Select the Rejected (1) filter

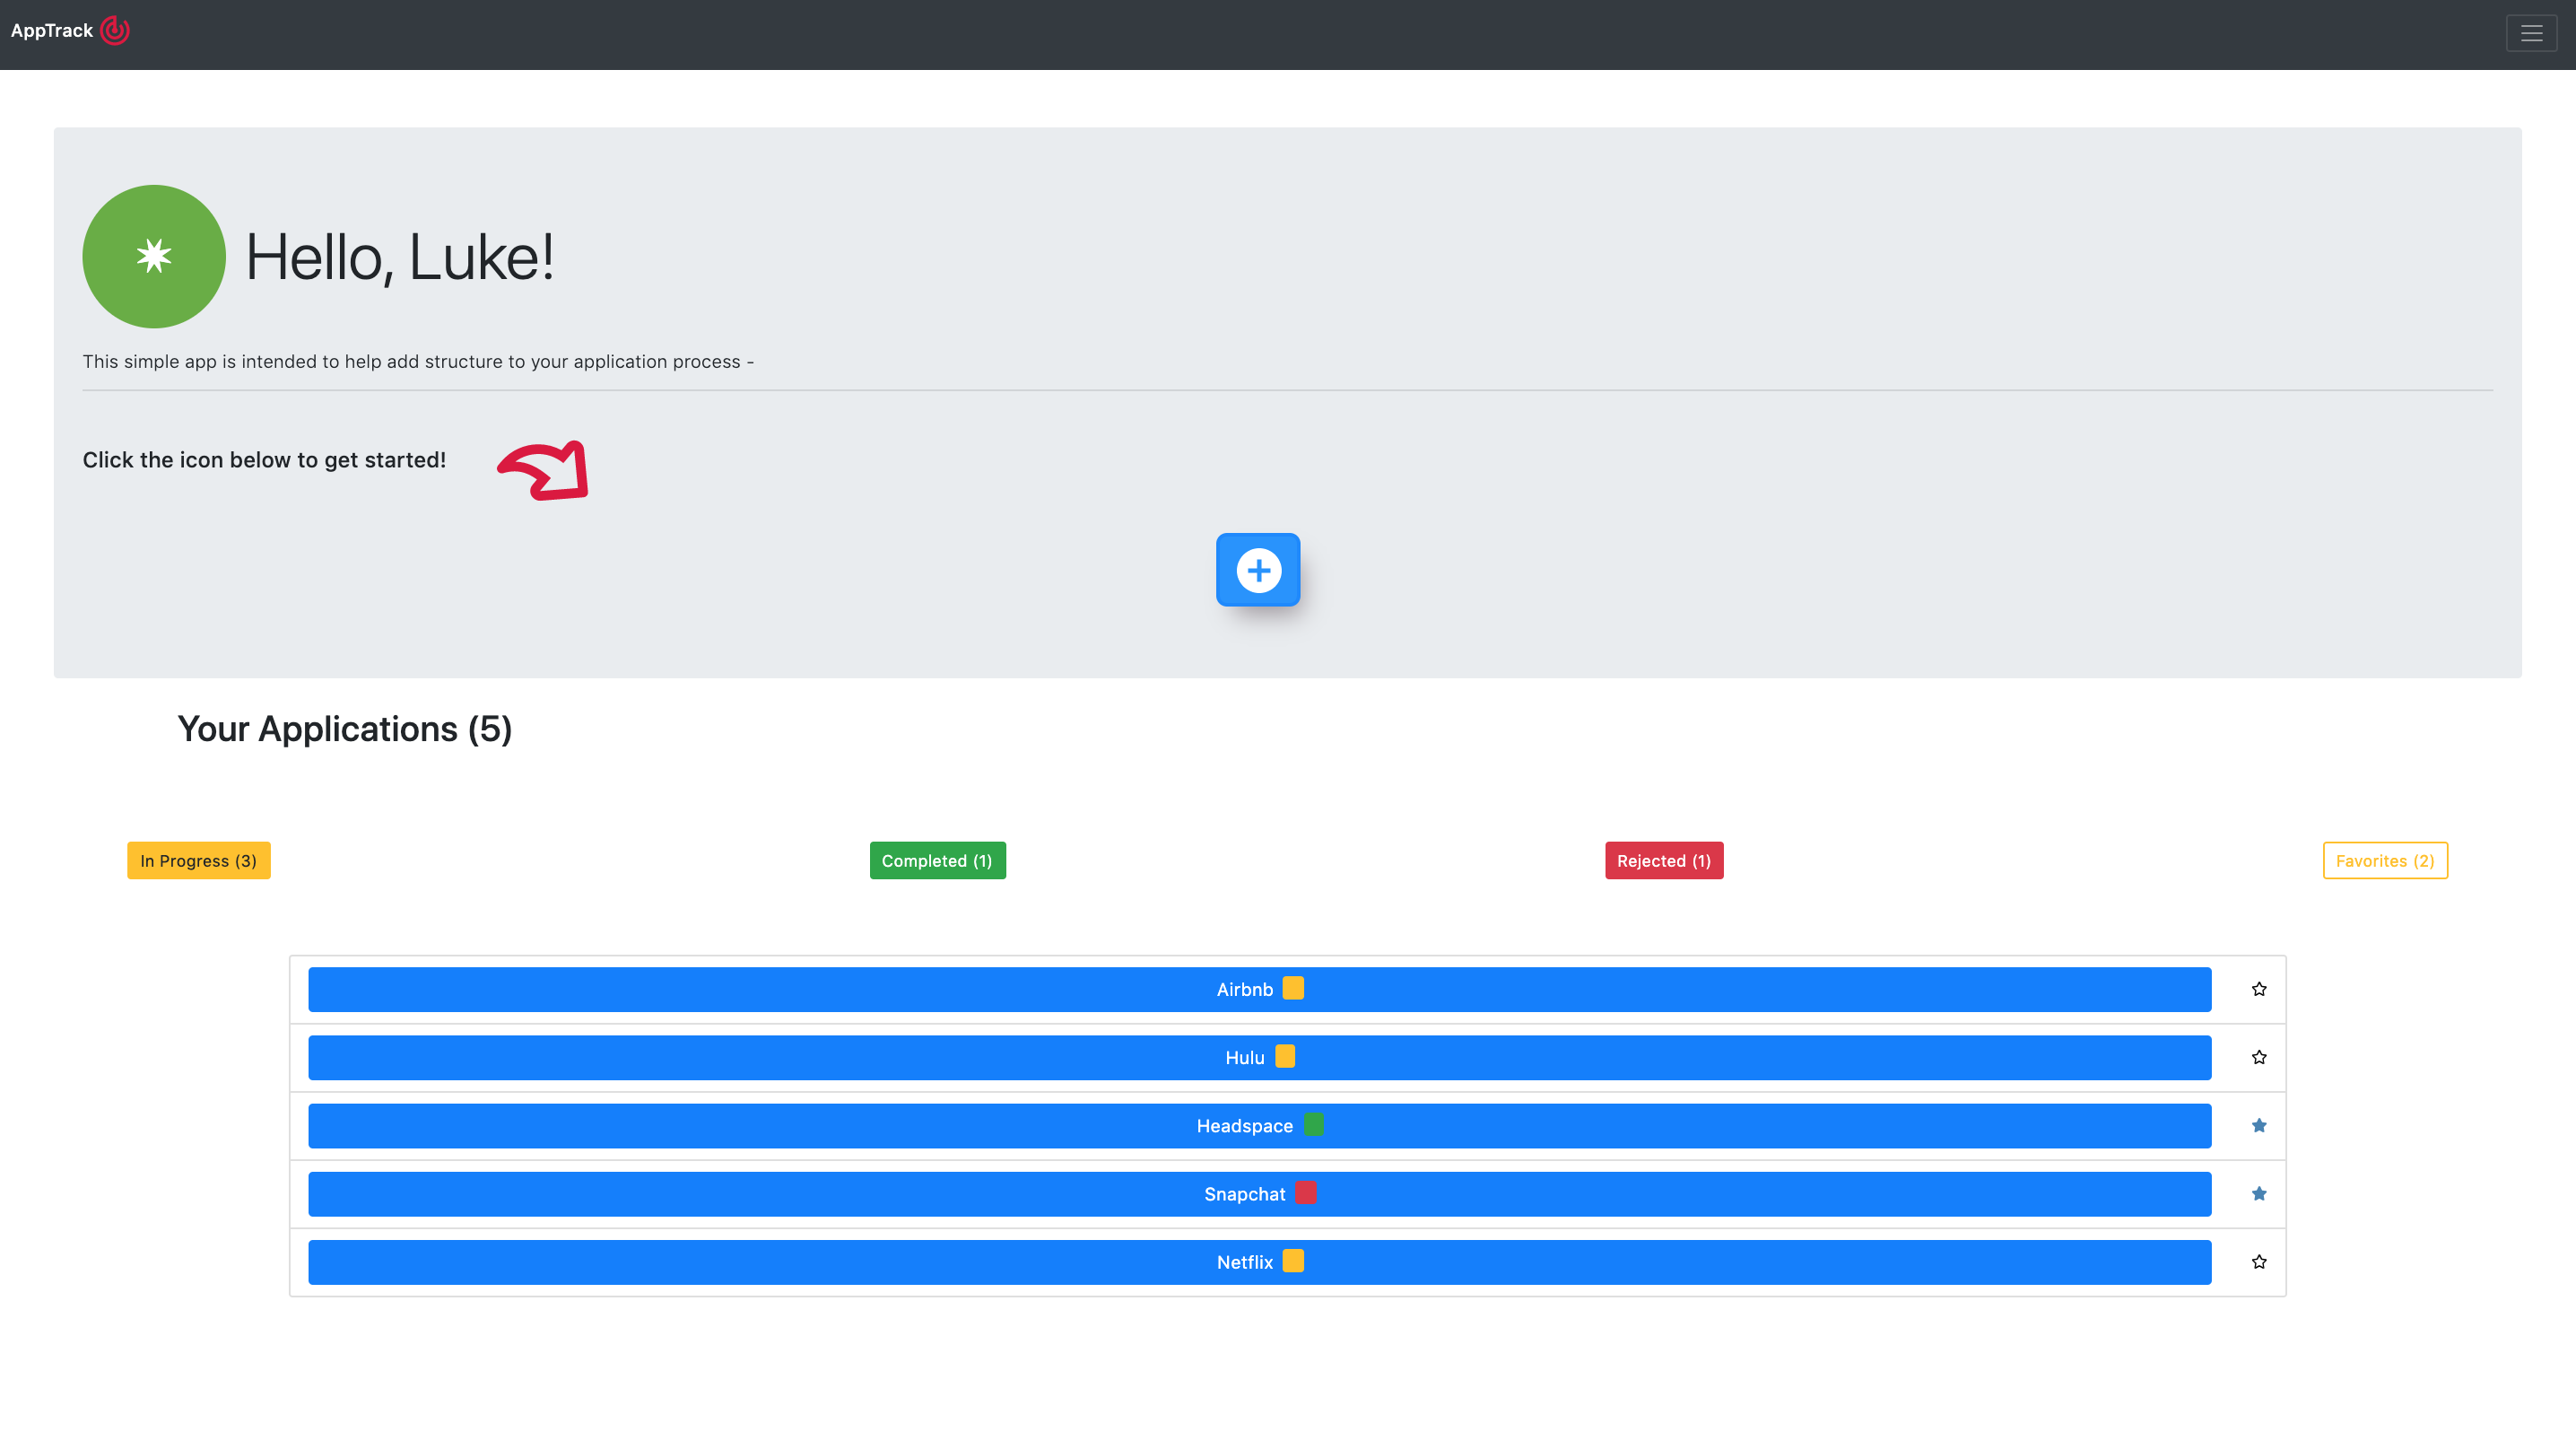tap(1663, 860)
